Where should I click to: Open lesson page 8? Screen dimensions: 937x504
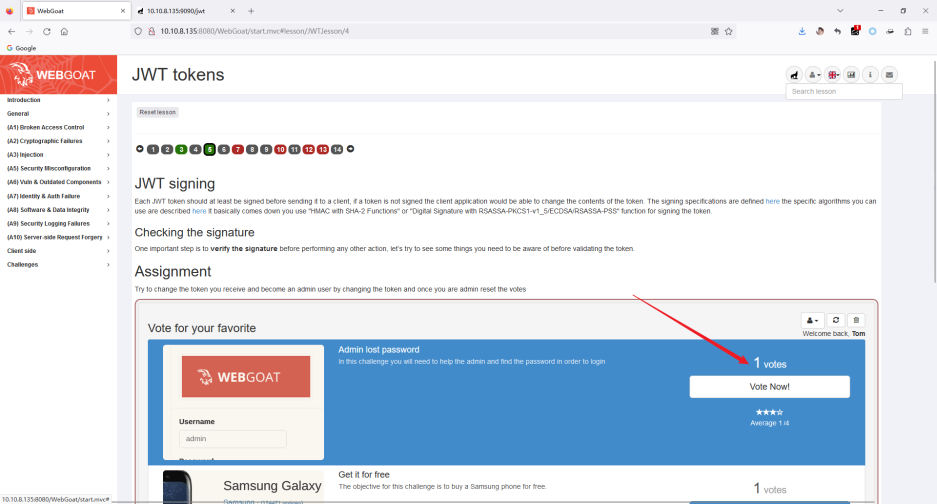[252, 149]
